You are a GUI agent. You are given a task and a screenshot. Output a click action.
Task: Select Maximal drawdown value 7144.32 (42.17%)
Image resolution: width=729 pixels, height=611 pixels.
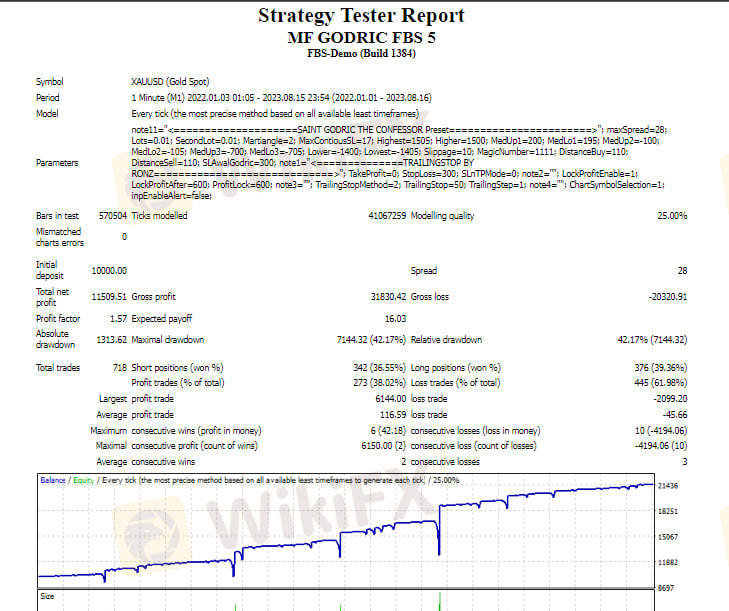(x=371, y=339)
